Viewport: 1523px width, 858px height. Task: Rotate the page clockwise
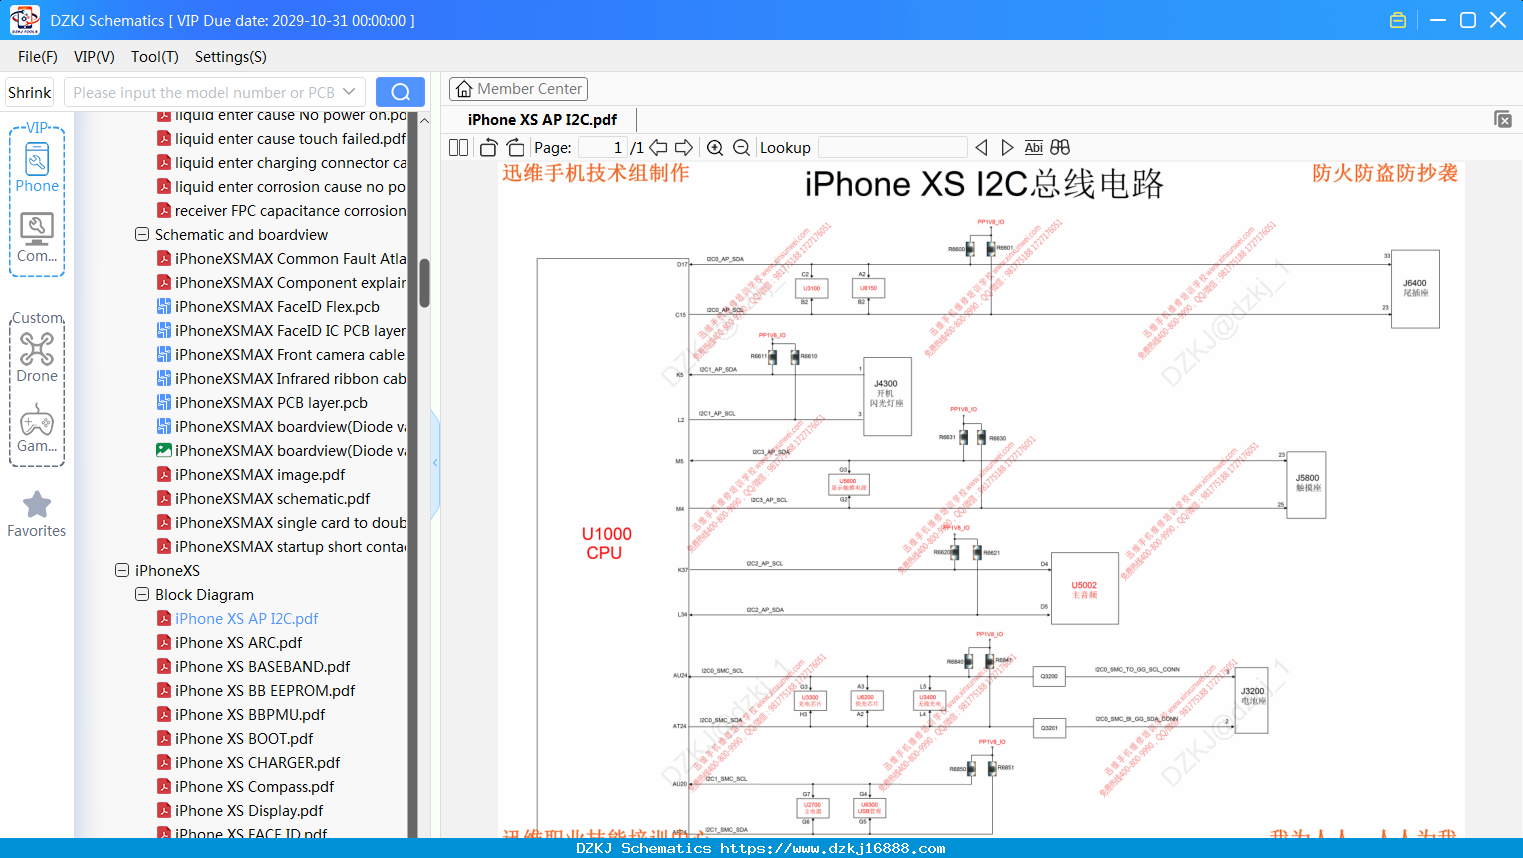[x=515, y=148]
